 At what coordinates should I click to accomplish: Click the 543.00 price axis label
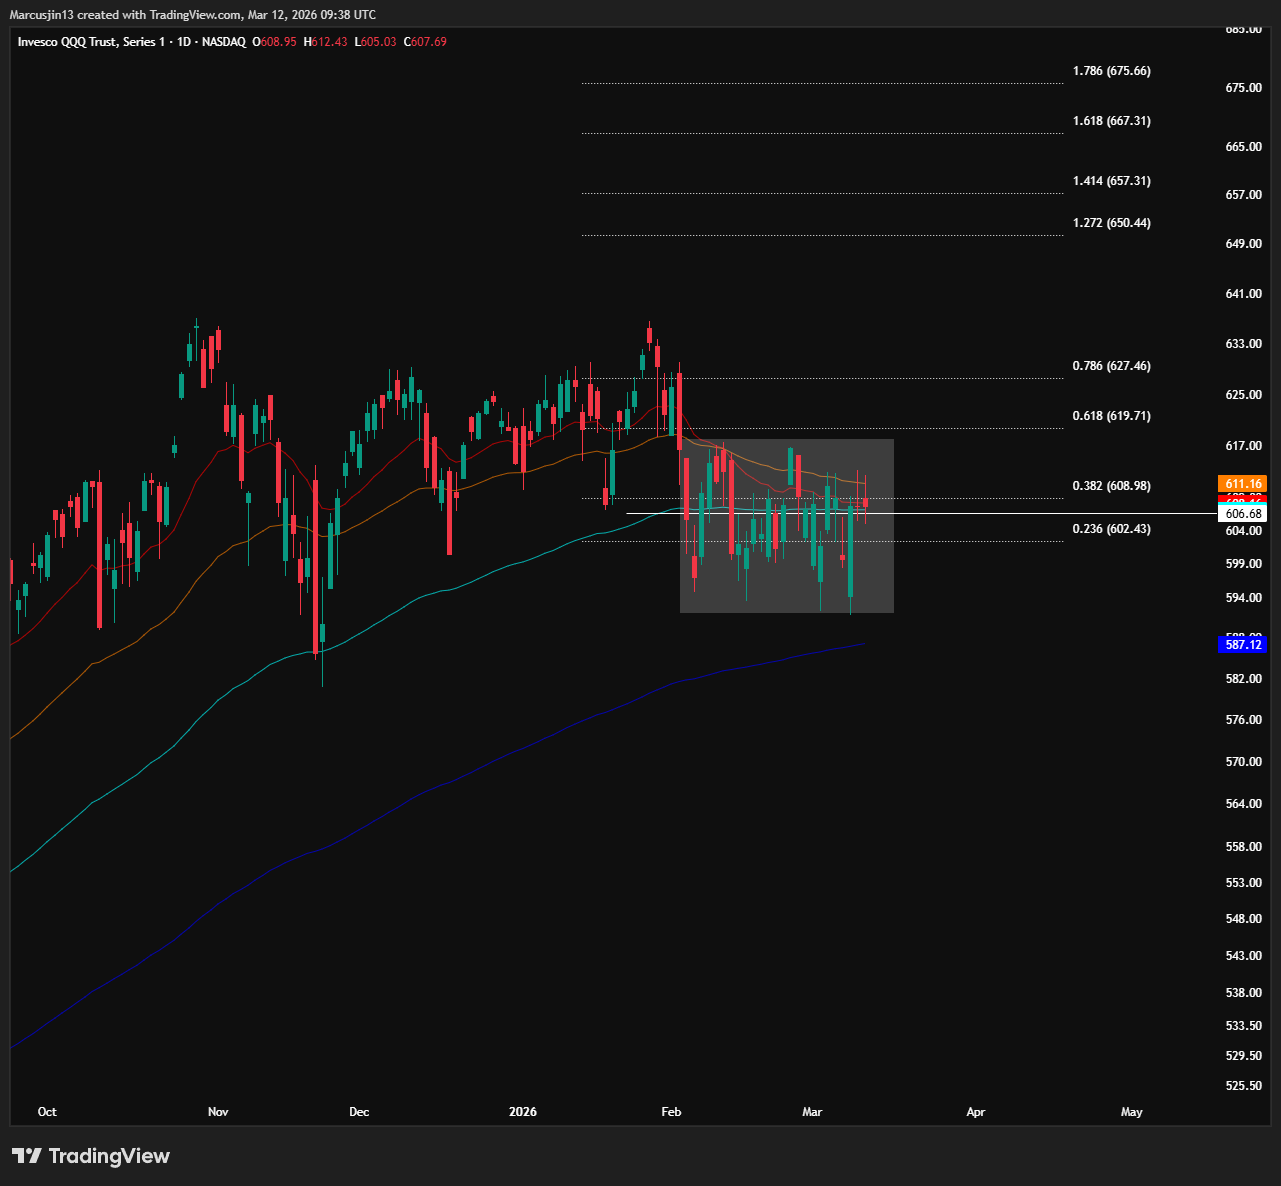[1244, 956]
